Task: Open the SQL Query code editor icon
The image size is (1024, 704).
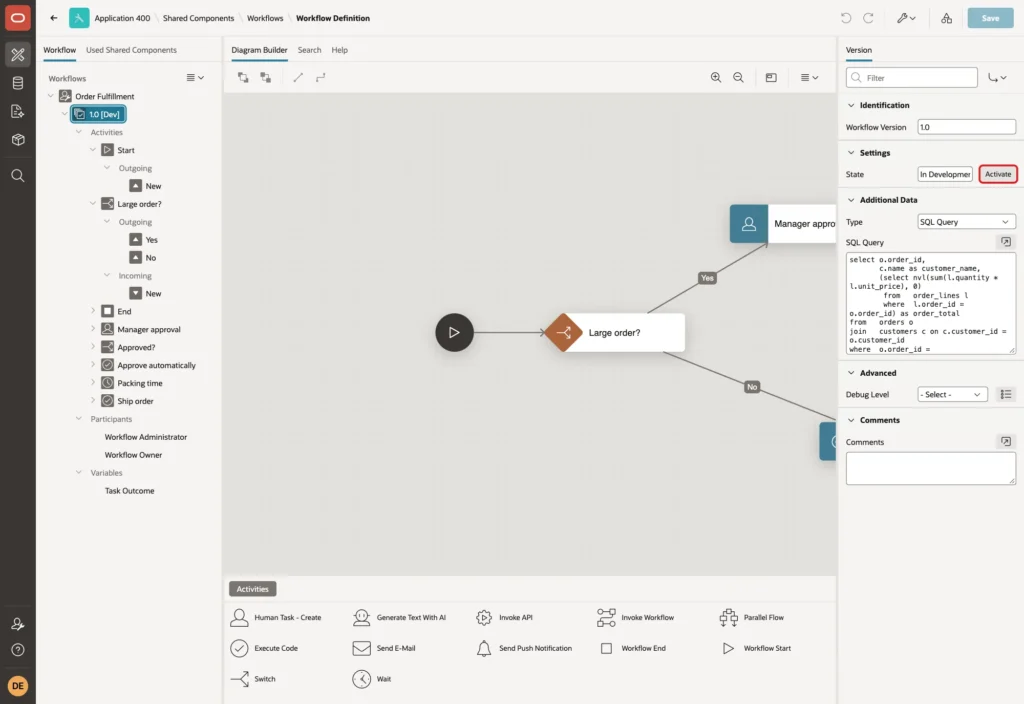Action: (x=1006, y=242)
